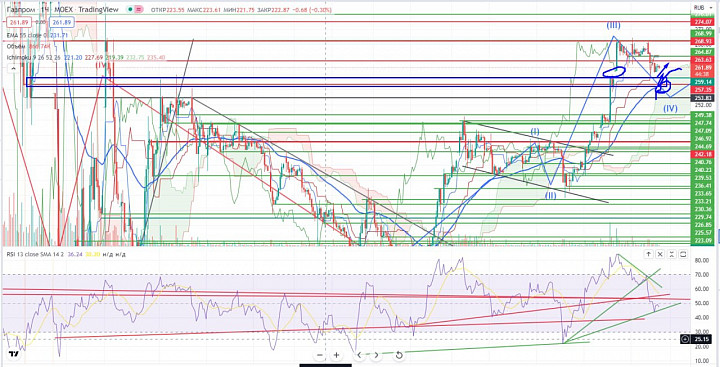The height and width of the screenshot is (367, 720).
Task: Collapse the indicator legend with the chevron
Action: 13,68
